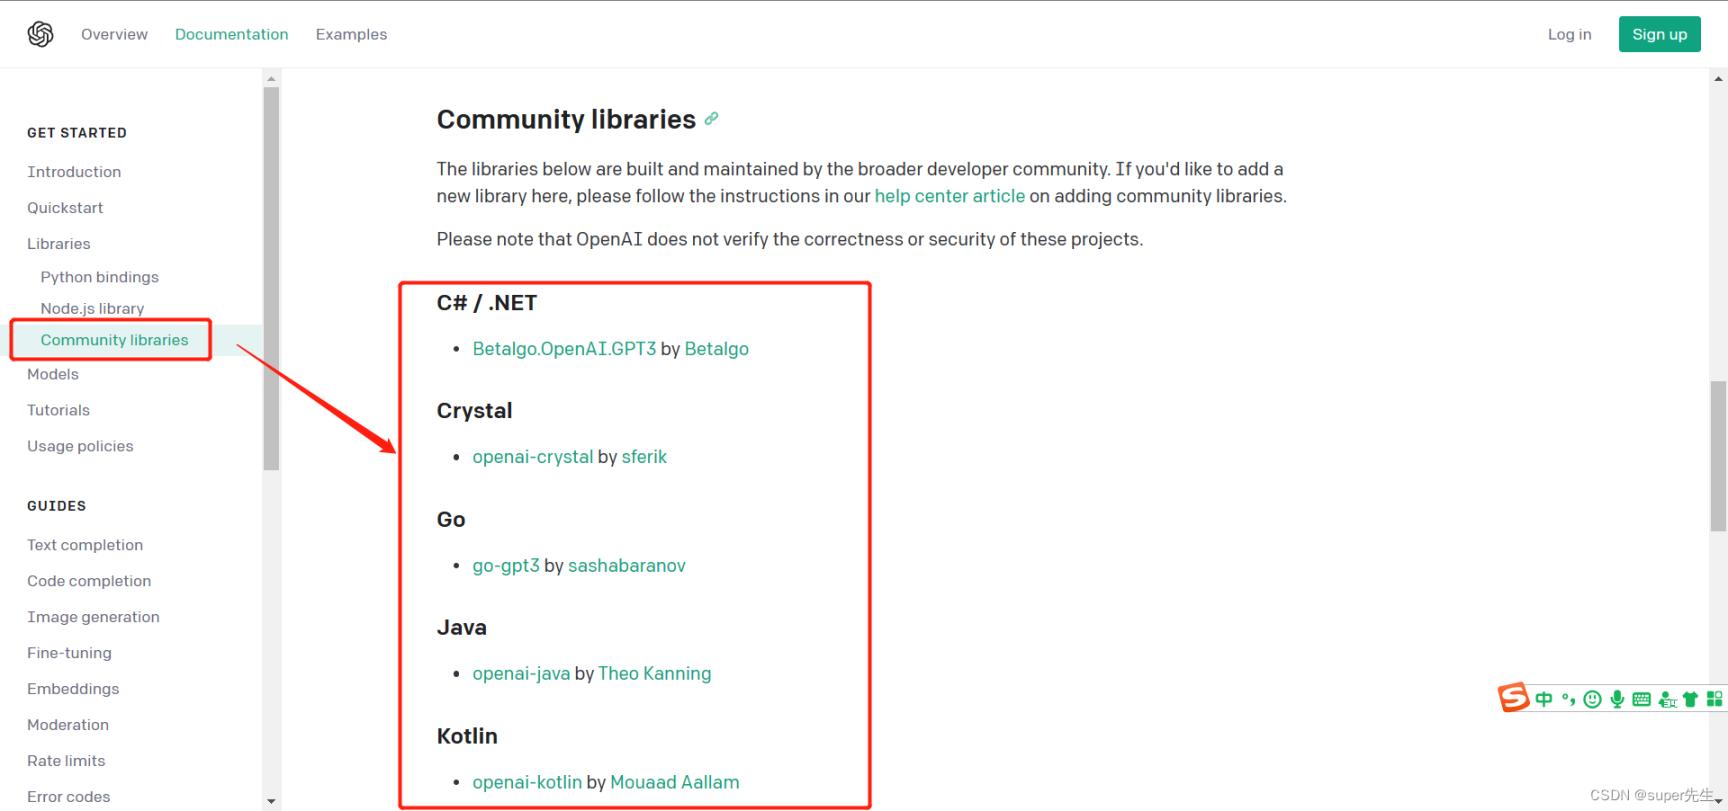Click the Java heading
Viewport: 1728px width, 811px height.
coord(461,628)
